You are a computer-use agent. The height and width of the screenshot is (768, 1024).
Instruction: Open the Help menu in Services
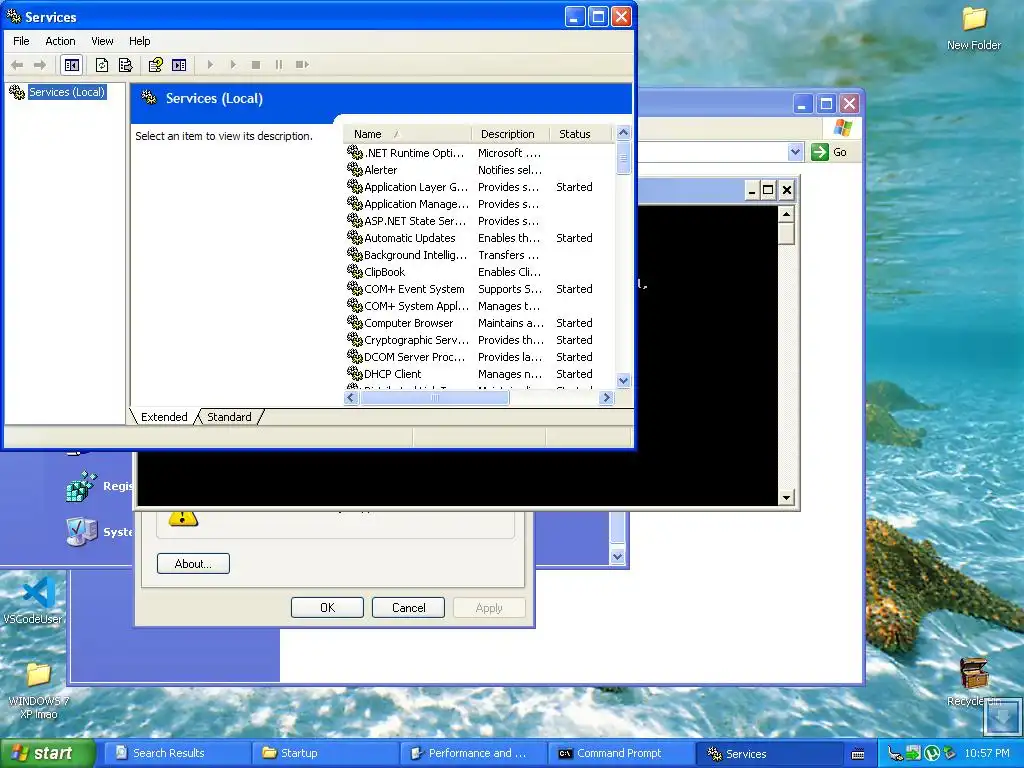tap(139, 40)
